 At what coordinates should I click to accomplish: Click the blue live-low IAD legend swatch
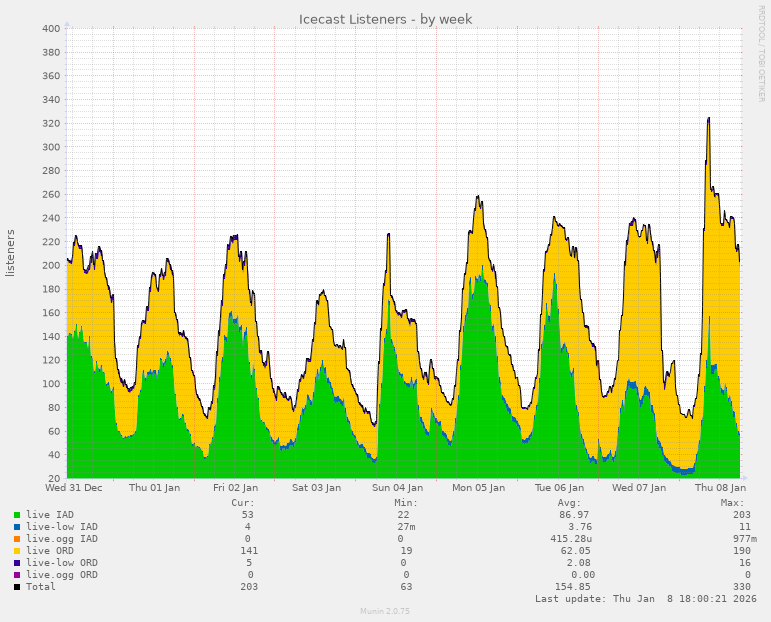tap(17, 527)
